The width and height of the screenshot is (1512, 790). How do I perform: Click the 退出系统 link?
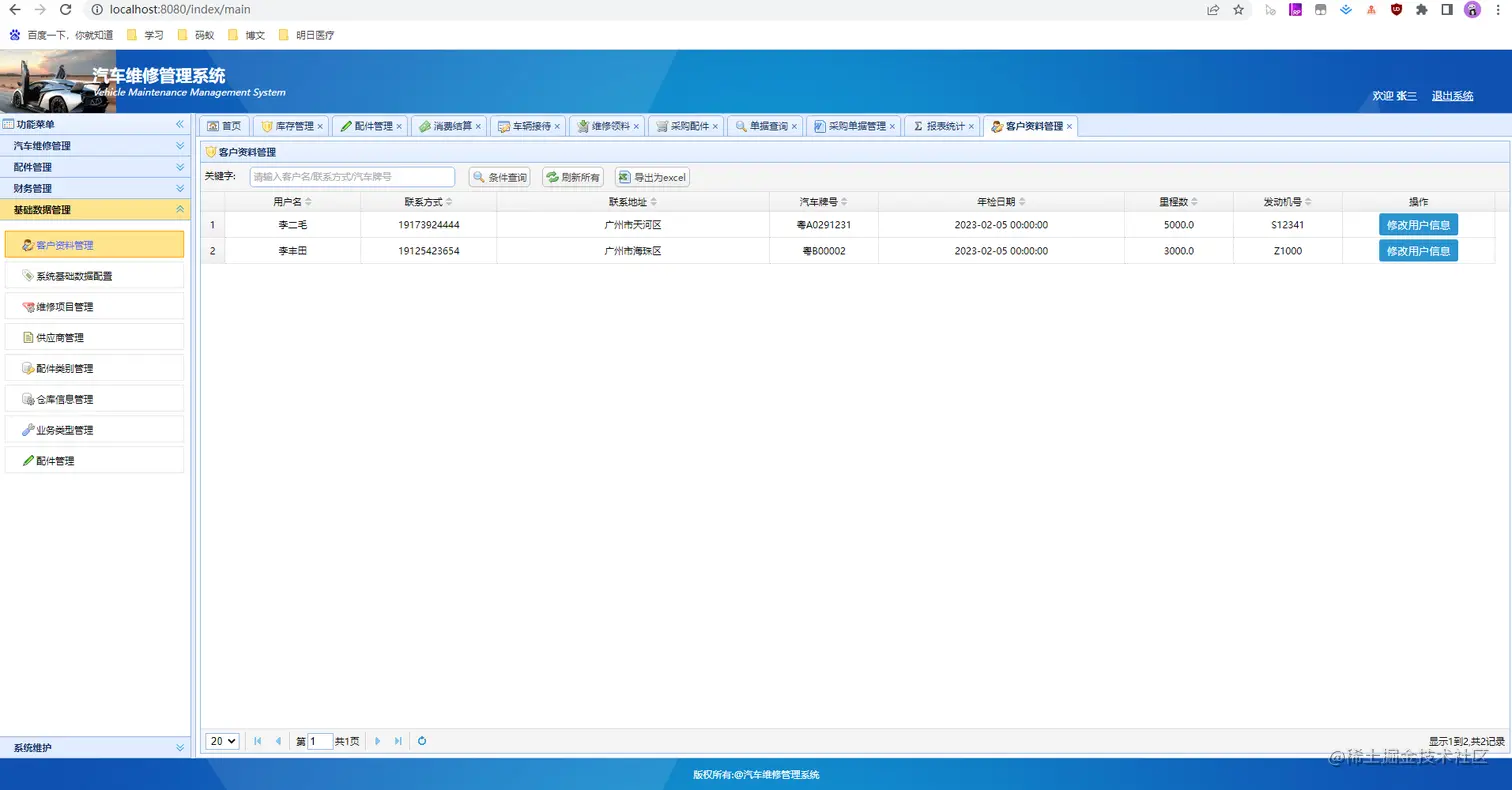(x=1451, y=94)
